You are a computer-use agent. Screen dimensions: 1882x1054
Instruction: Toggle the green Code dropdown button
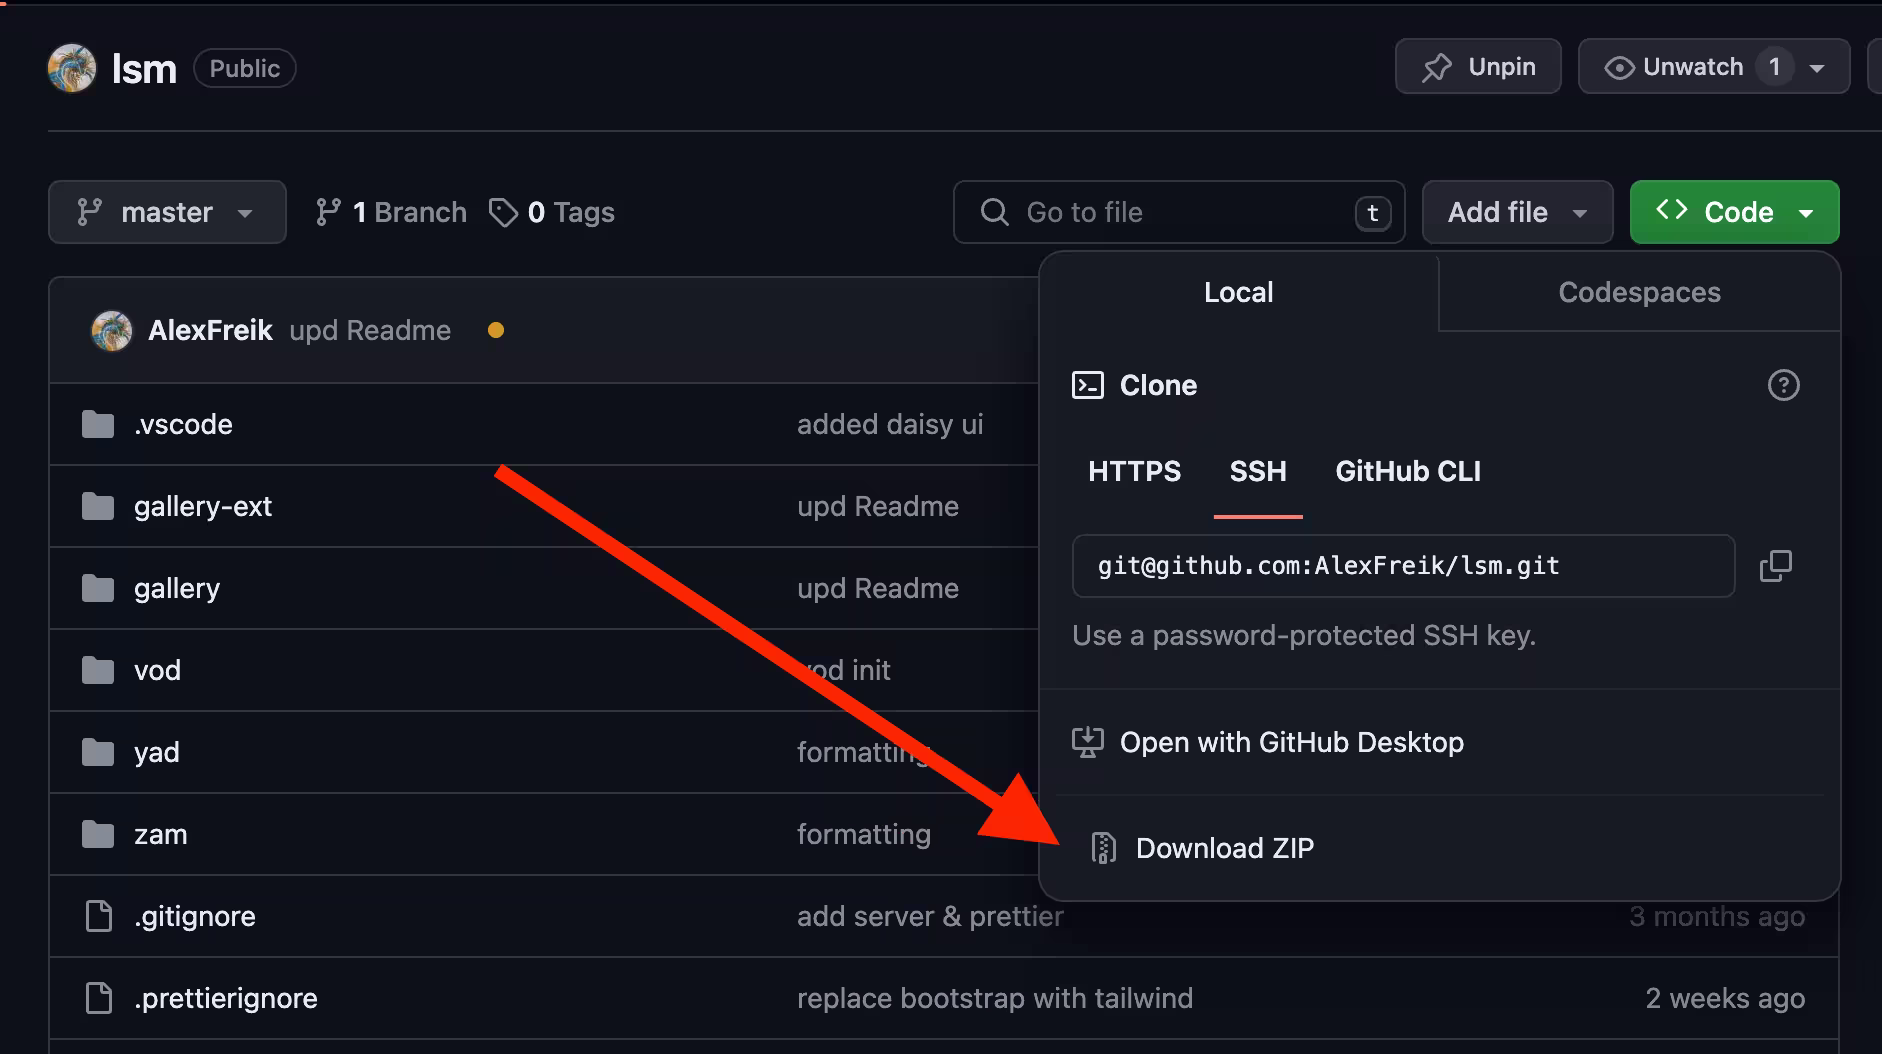(1734, 212)
